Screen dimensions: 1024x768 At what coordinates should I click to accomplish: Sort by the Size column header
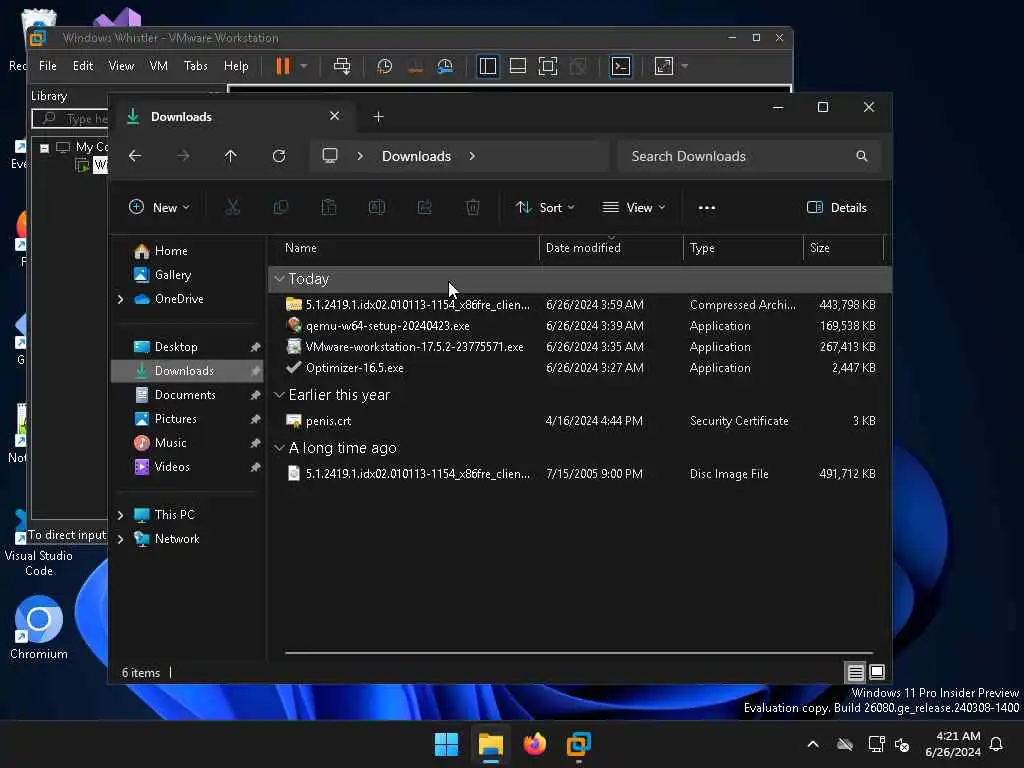820,248
